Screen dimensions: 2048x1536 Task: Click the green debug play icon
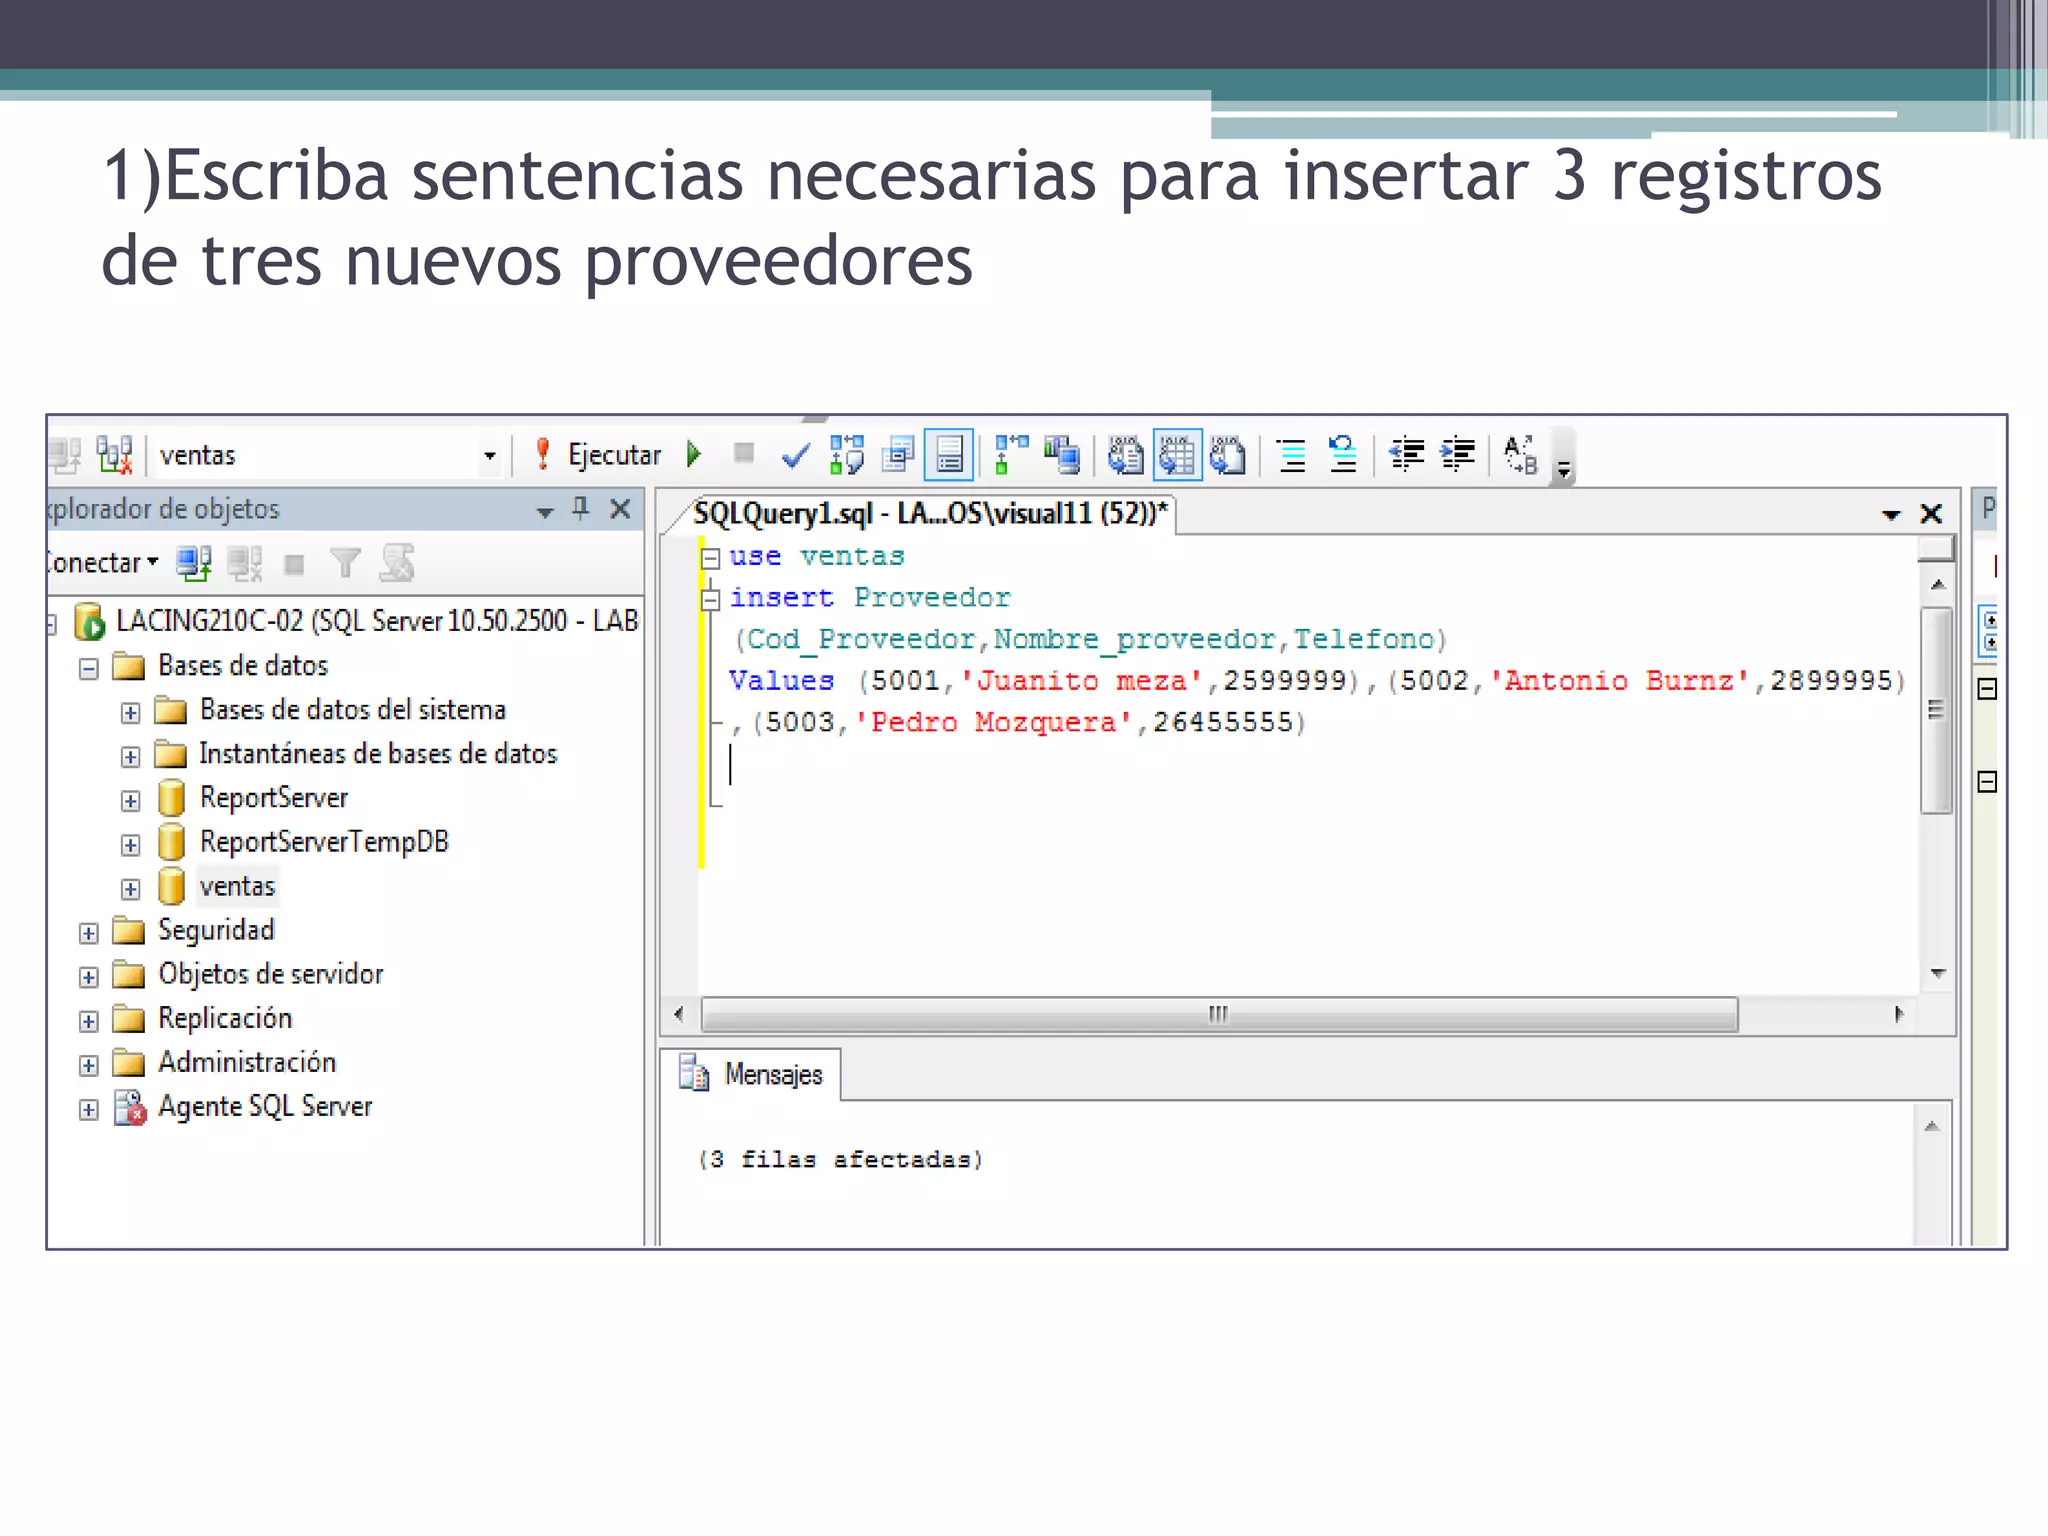coord(694,455)
